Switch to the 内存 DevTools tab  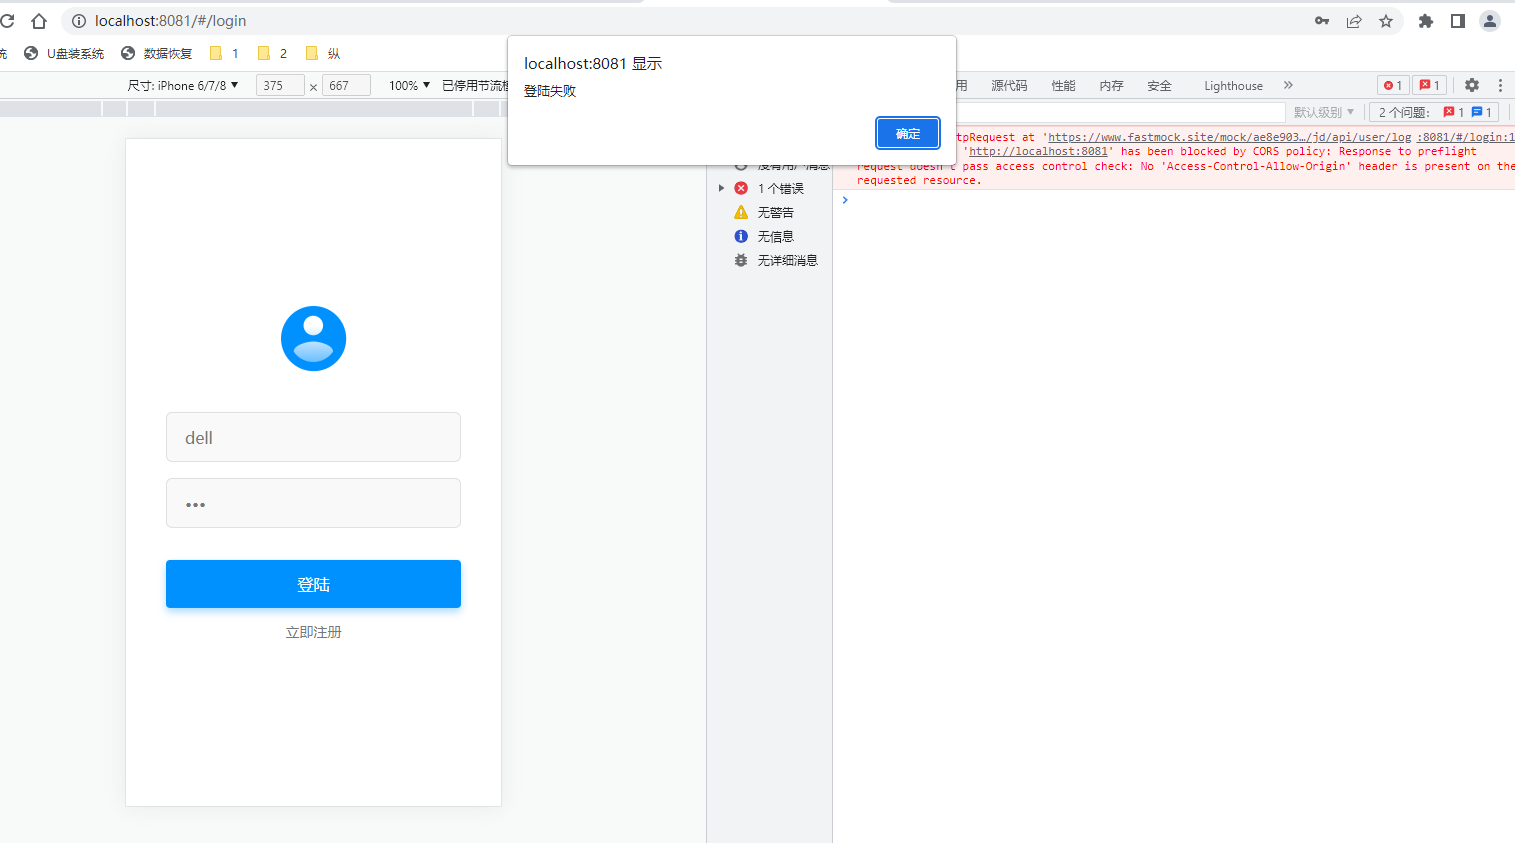point(1111,86)
